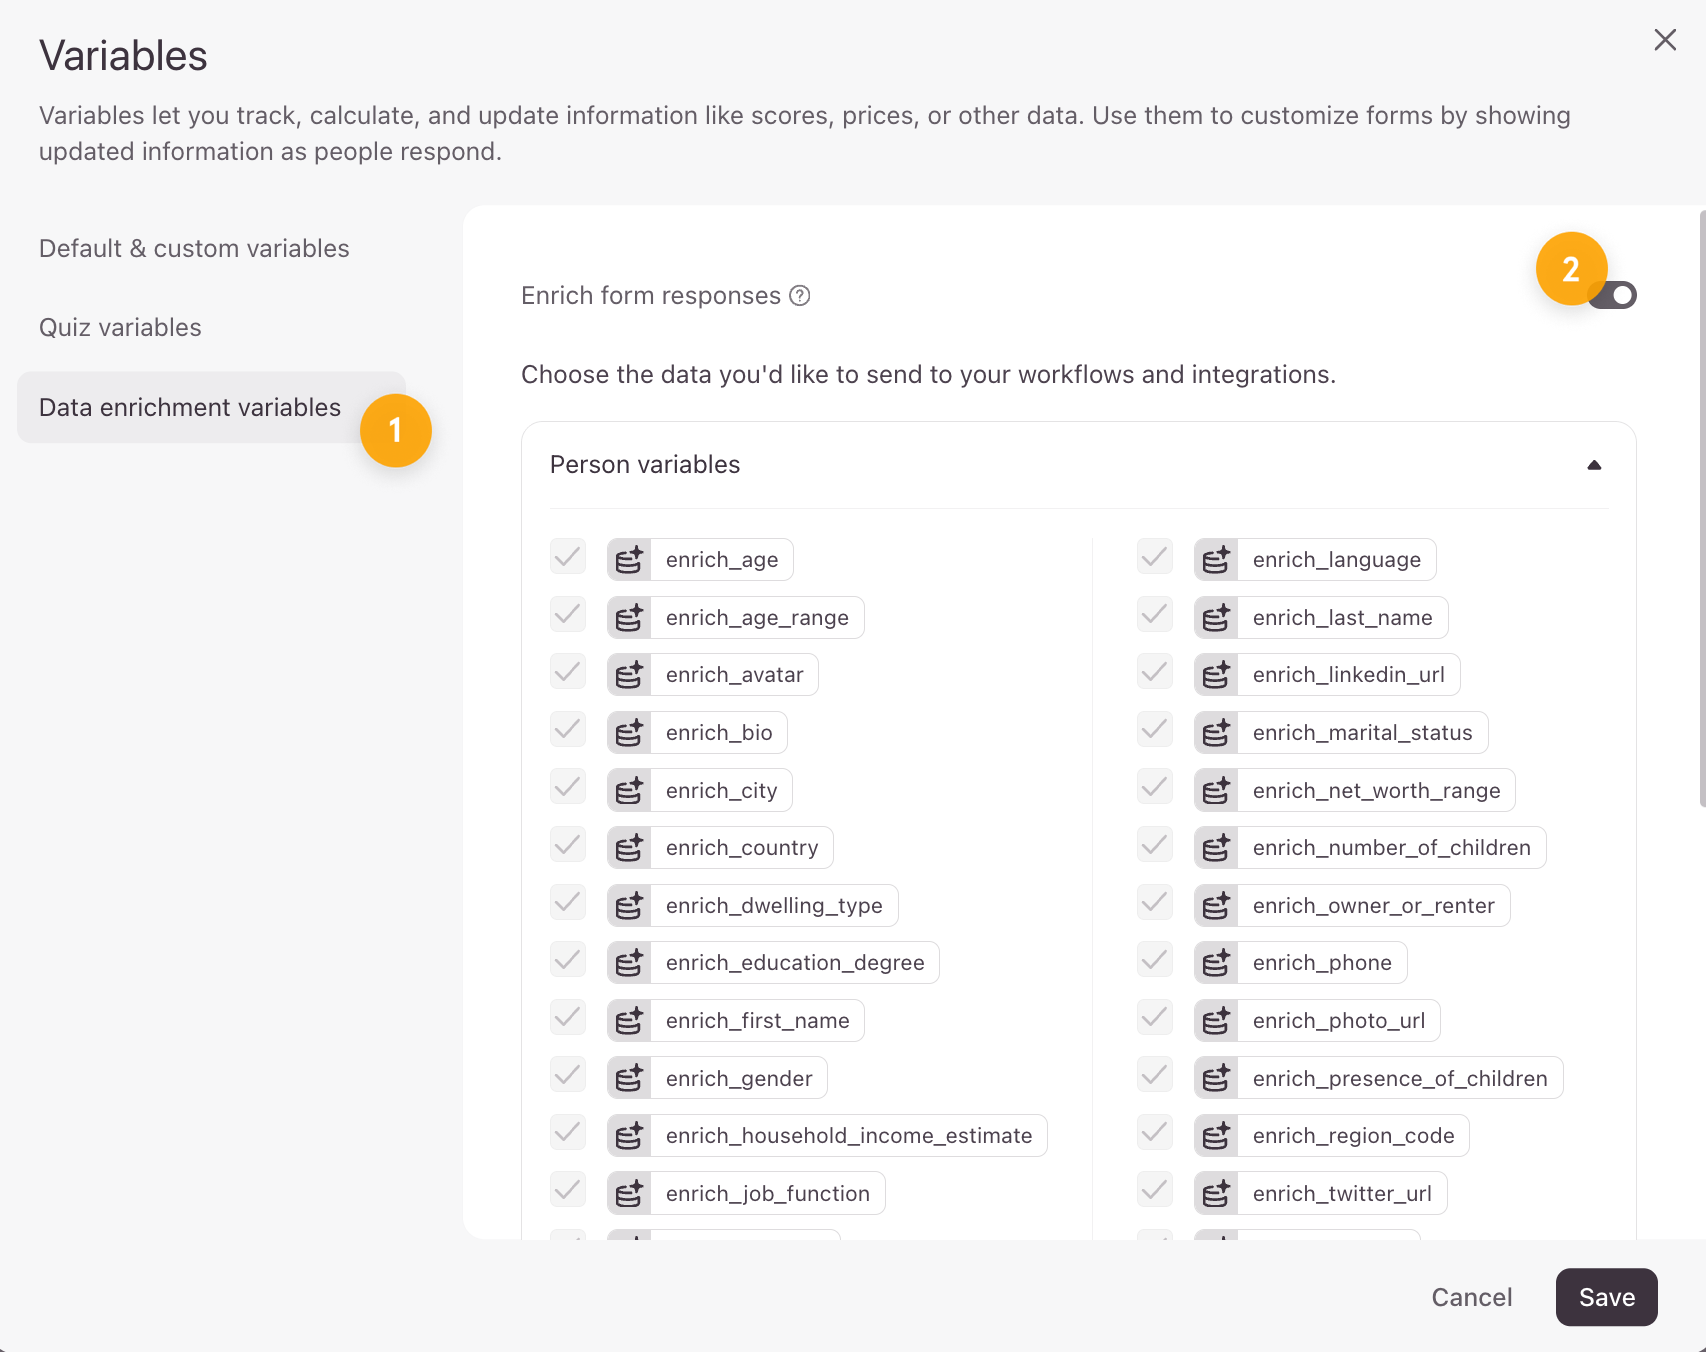The width and height of the screenshot is (1706, 1352).
Task: Switch to Quiz variables tab
Action: (120, 328)
